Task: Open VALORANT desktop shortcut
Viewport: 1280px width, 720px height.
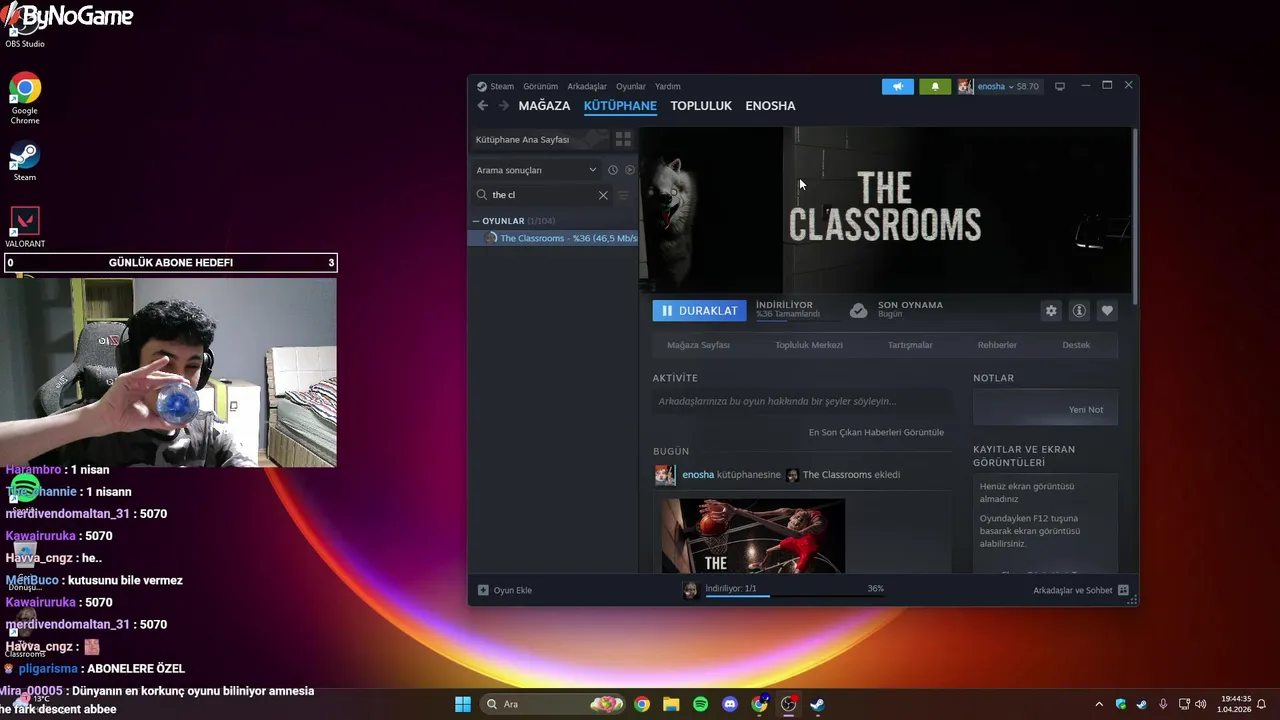Action: (25, 227)
